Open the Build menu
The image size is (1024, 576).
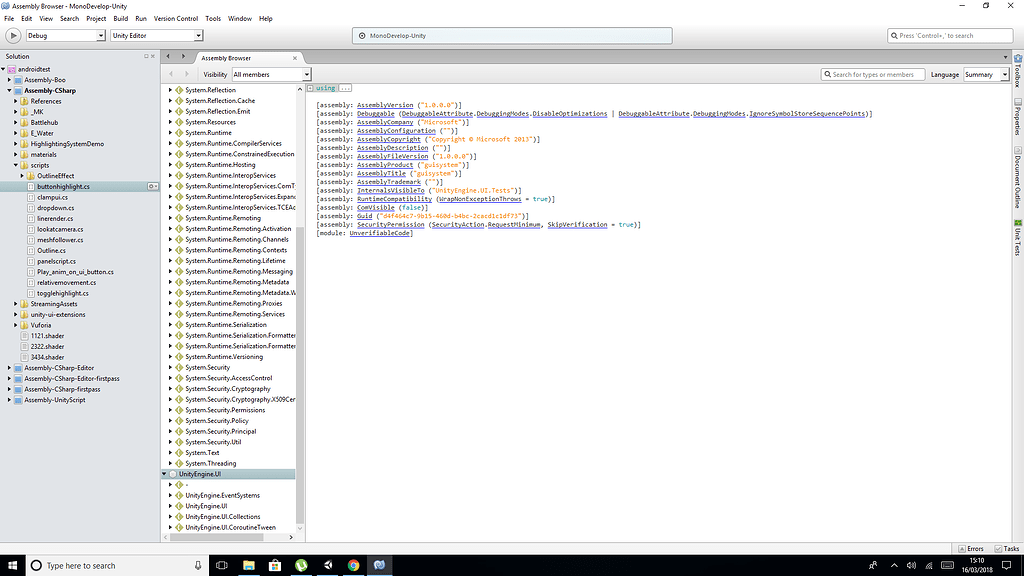tap(120, 18)
